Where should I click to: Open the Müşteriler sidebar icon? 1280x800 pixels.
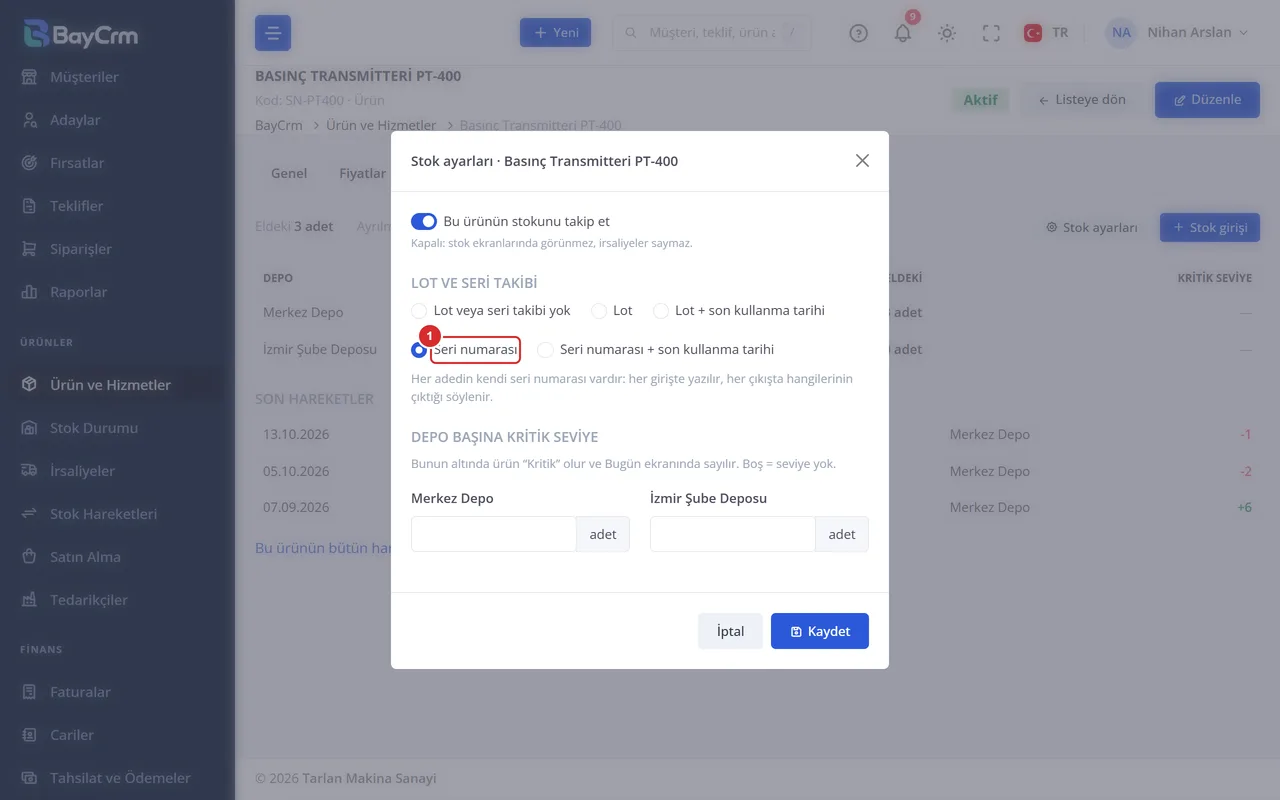[30, 77]
